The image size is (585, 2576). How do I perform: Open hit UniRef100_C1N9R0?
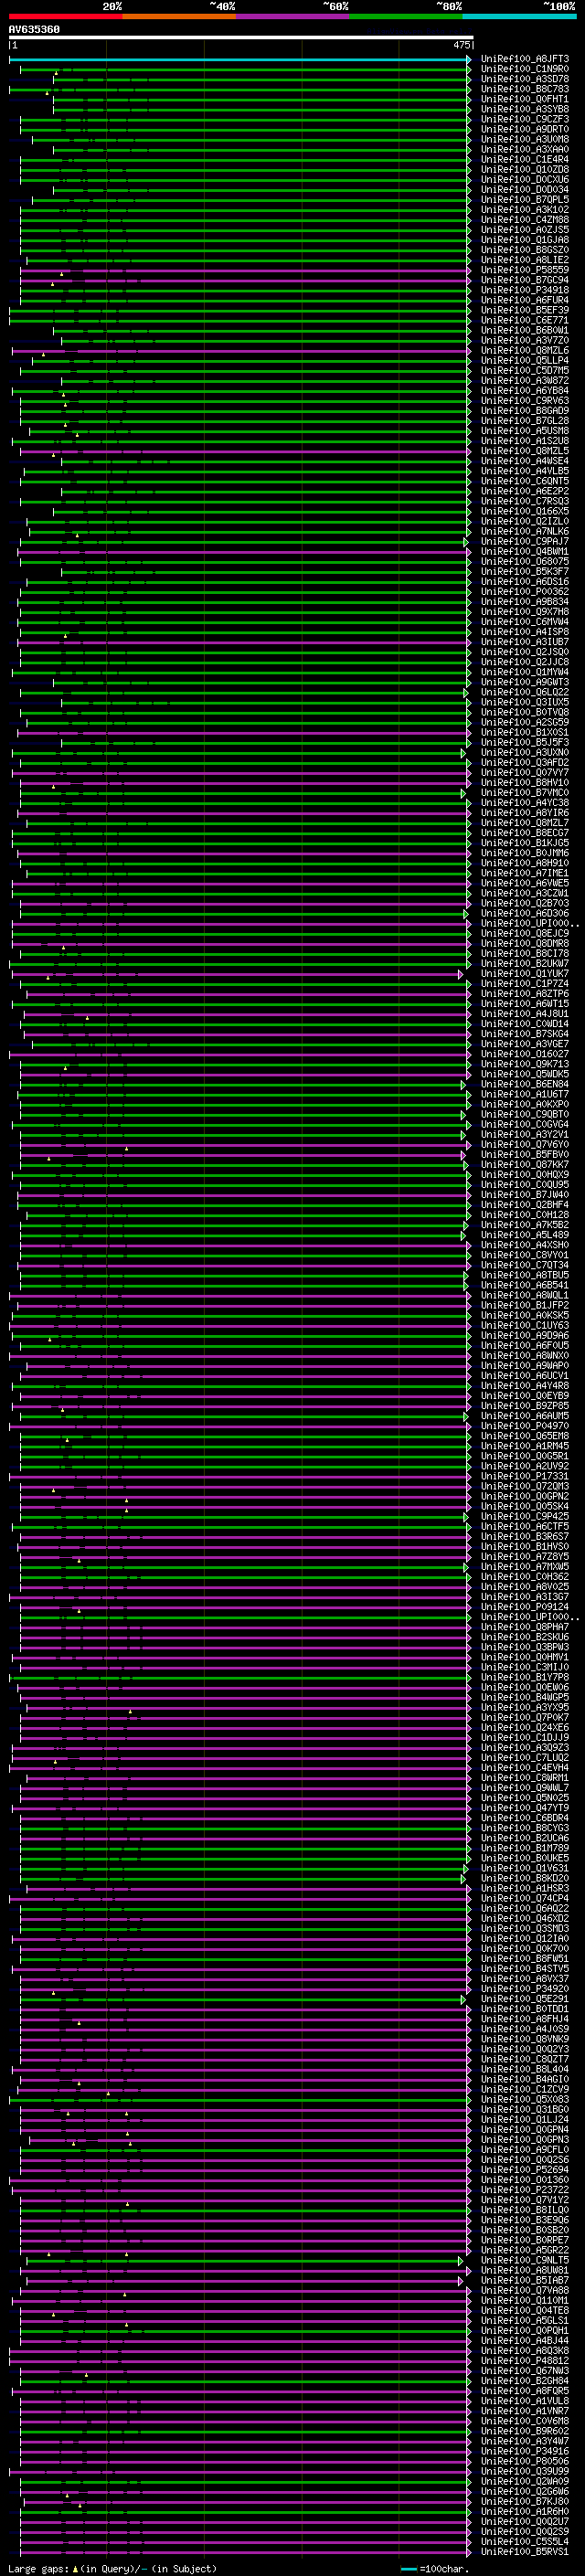click(525, 69)
